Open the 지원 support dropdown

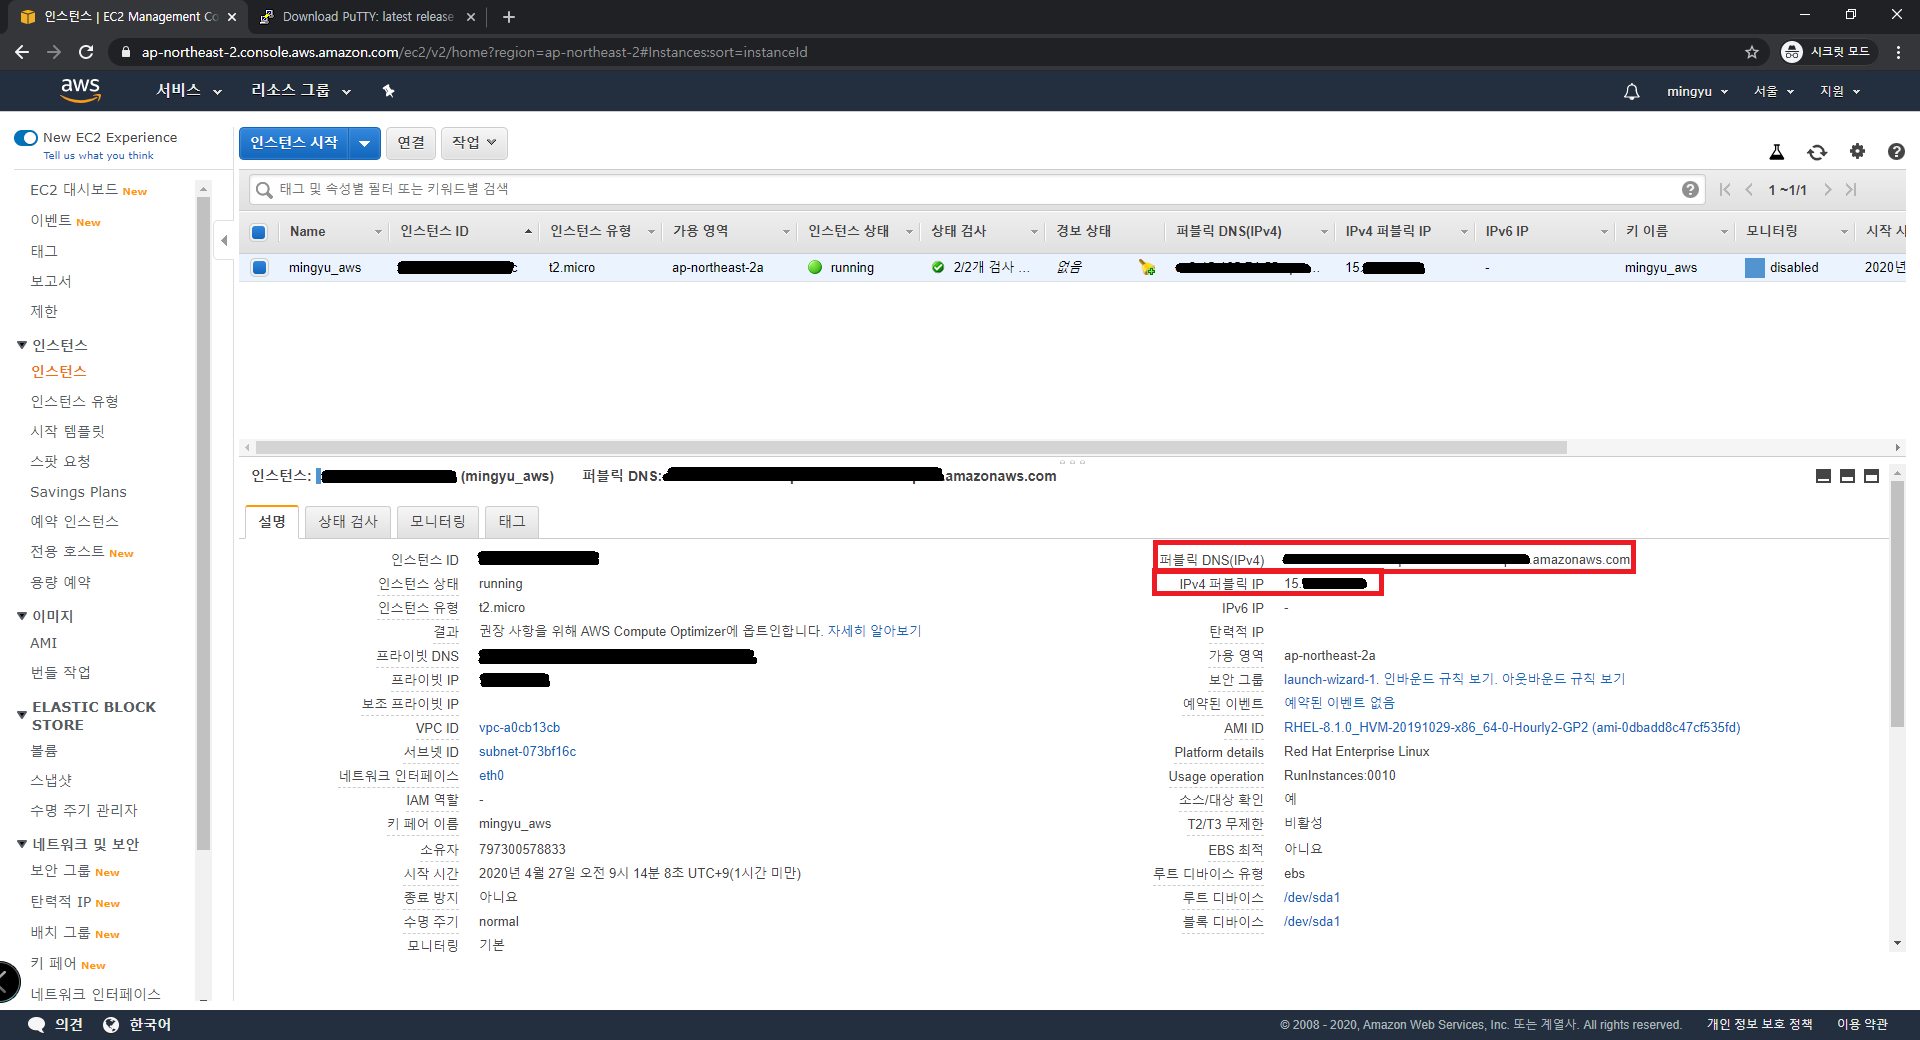pos(1840,91)
